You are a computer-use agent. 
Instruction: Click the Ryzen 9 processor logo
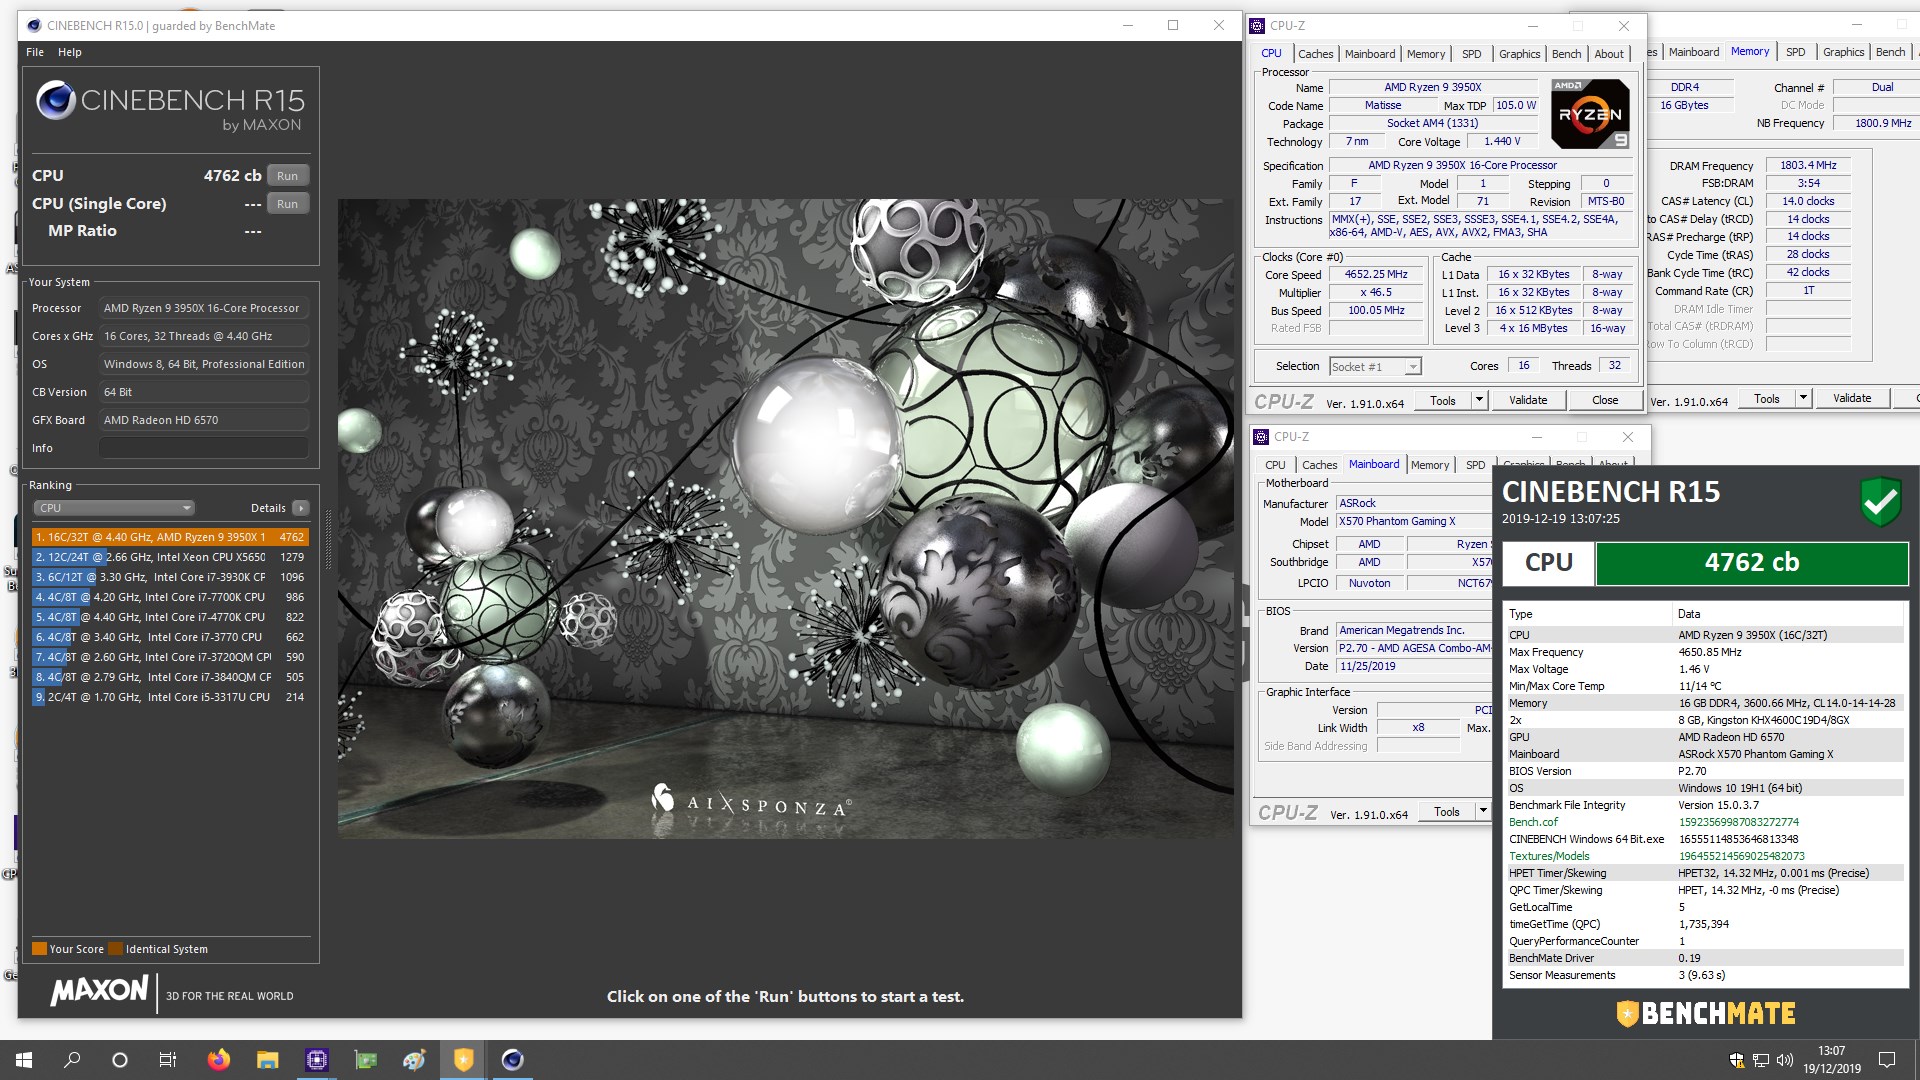(1590, 114)
